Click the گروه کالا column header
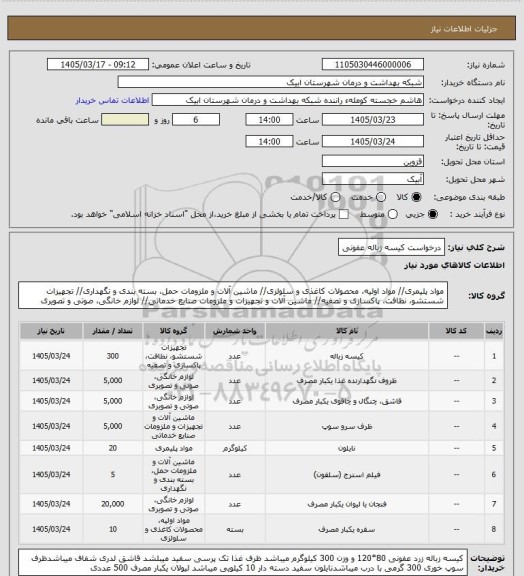 pos(173,331)
